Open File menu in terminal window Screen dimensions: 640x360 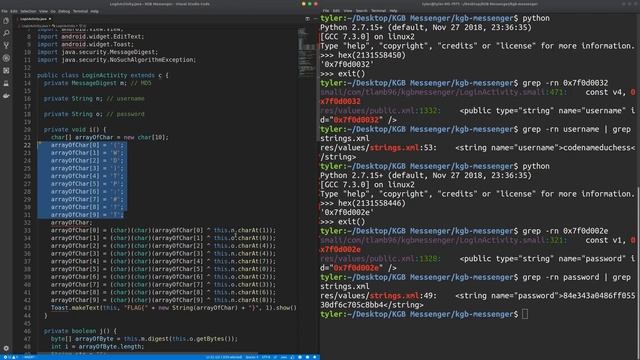(326, 11)
